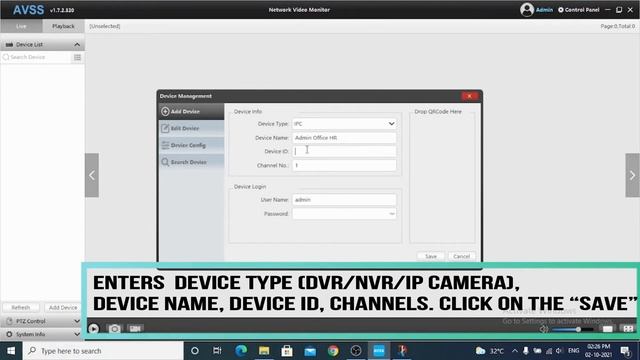The image size is (640, 360).
Task: Open the weather widget showing 32°C
Action: coord(489,351)
